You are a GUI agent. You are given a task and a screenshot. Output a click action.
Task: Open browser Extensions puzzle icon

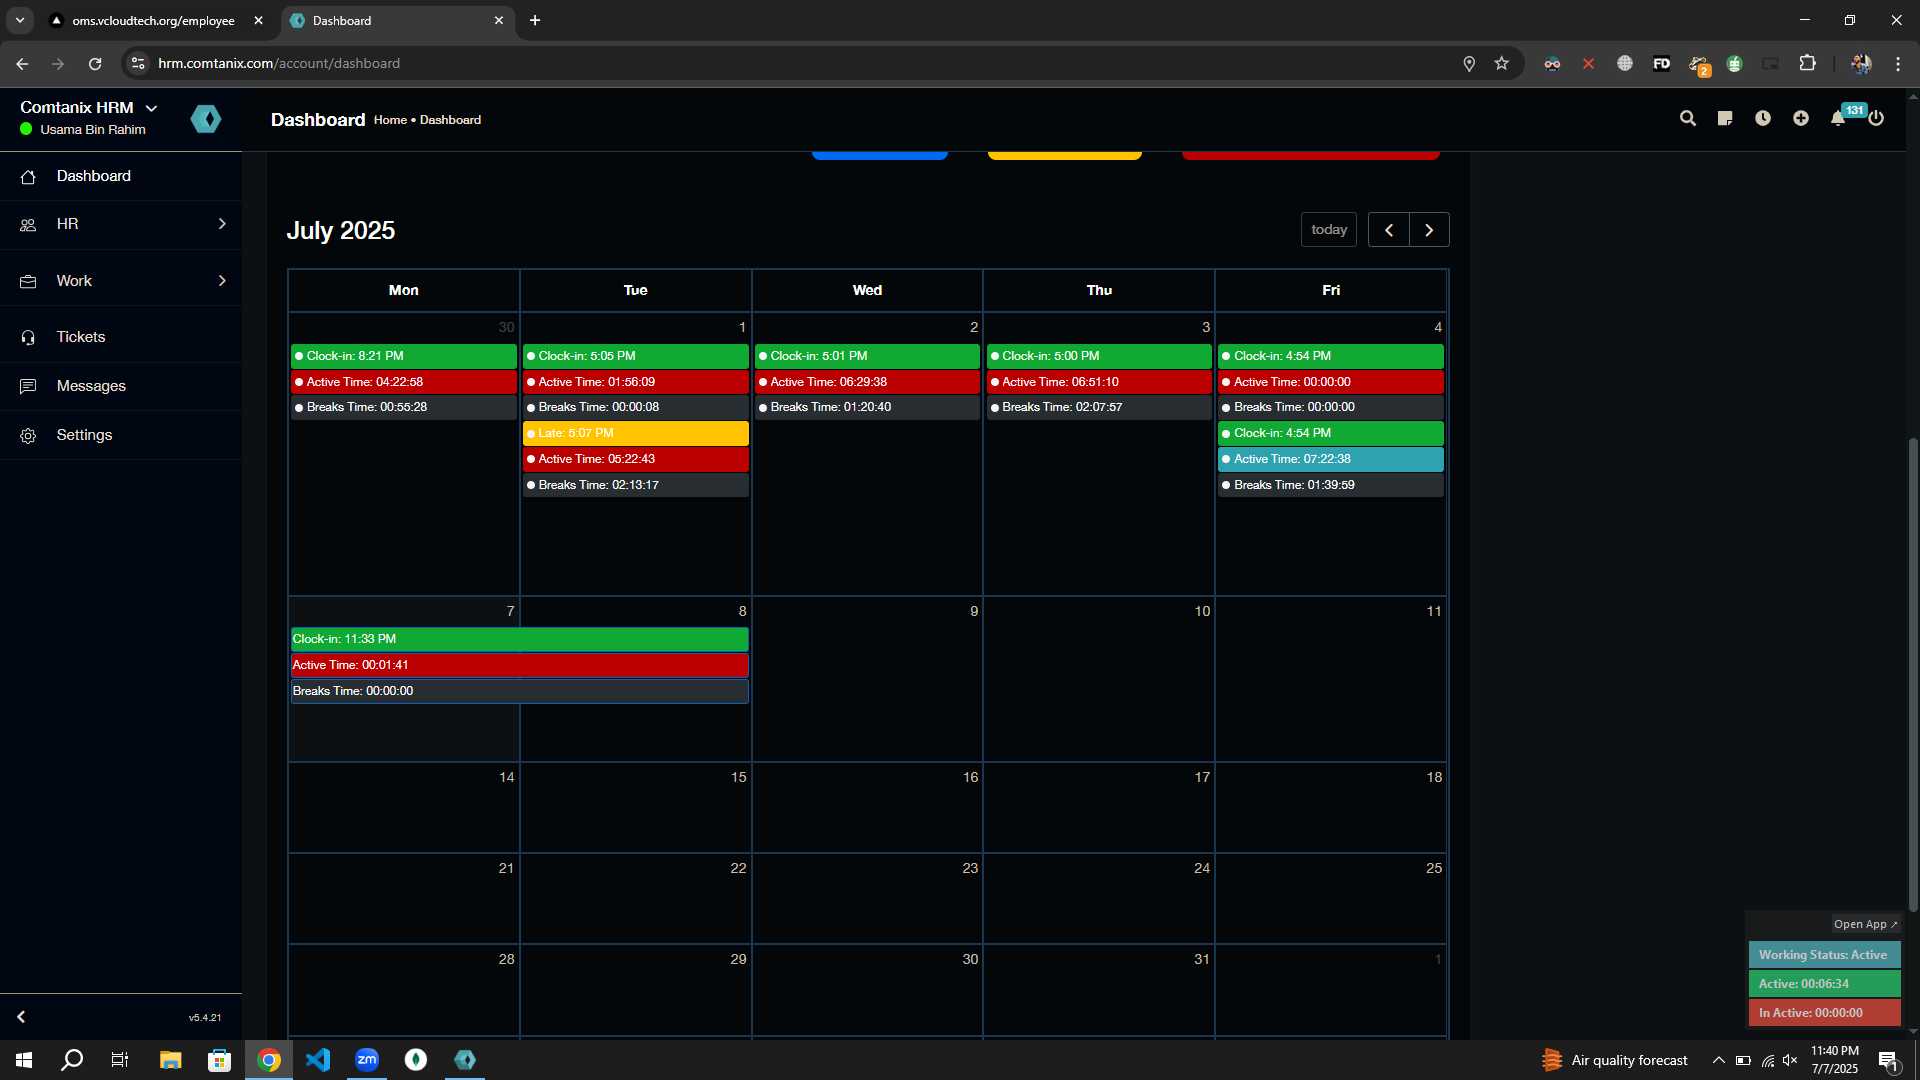(1807, 63)
